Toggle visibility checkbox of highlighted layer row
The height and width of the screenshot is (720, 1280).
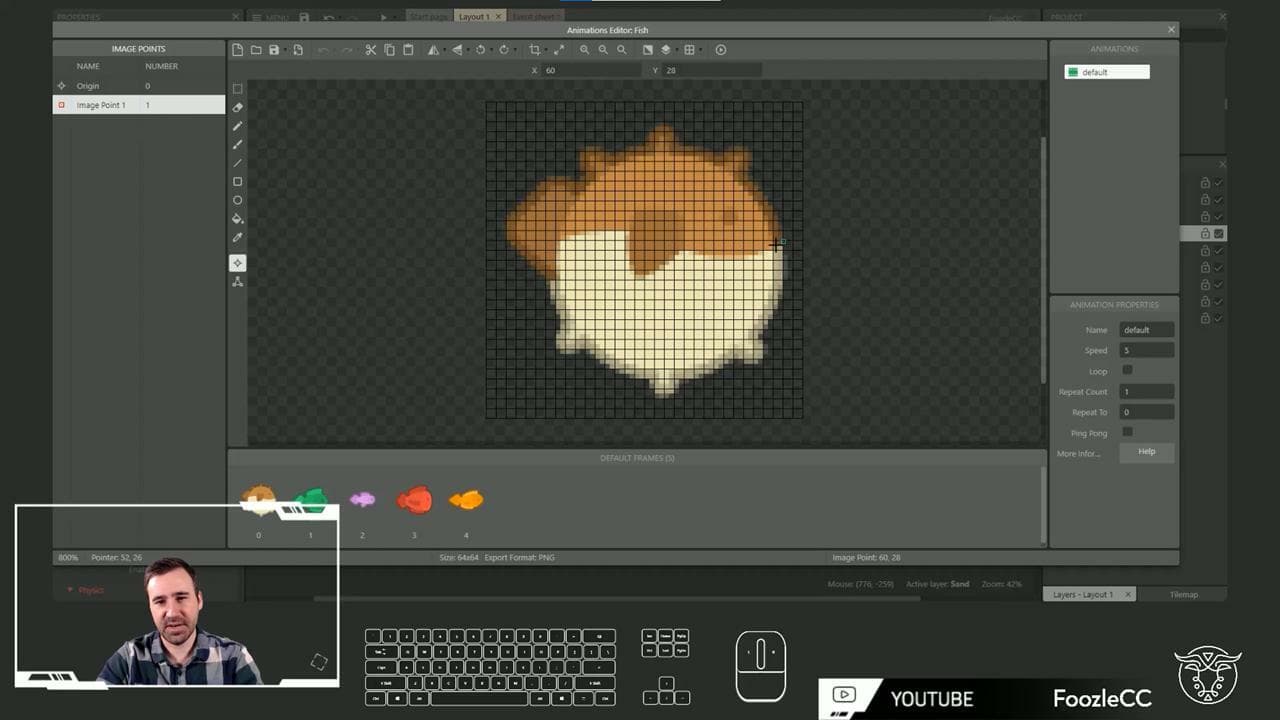click(1219, 234)
